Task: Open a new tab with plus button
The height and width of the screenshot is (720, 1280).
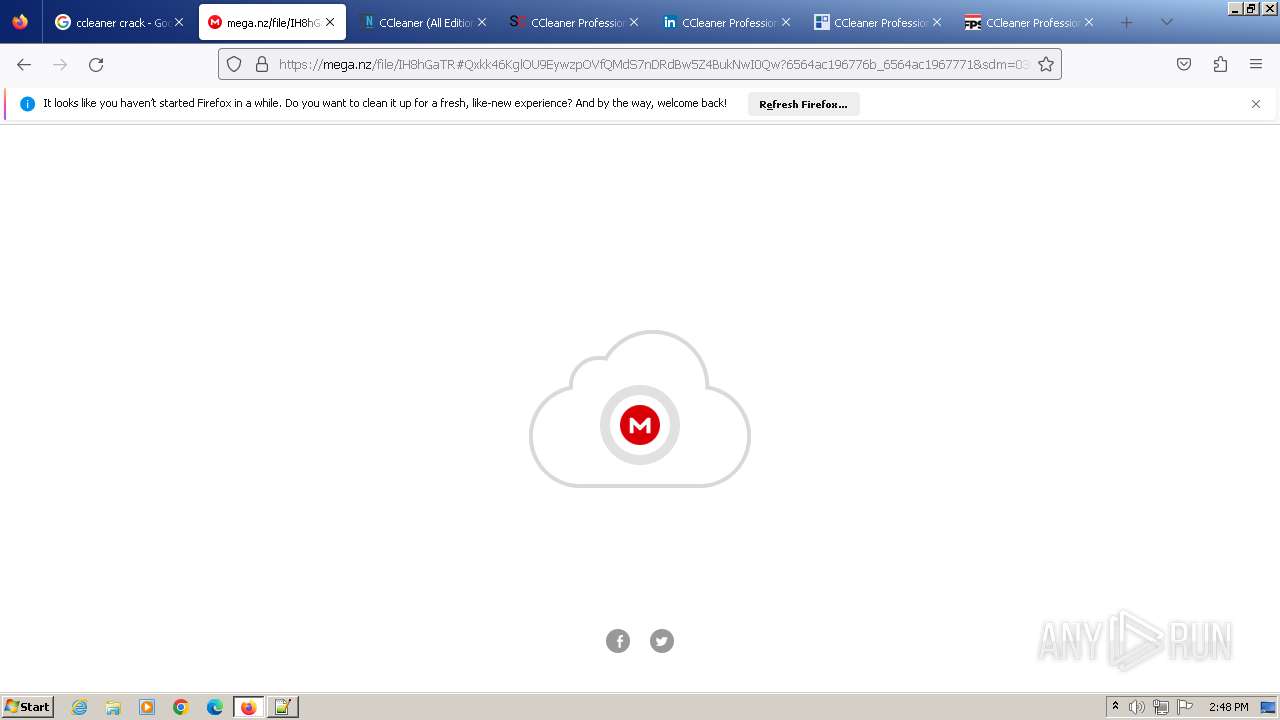Action: click(x=1127, y=22)
